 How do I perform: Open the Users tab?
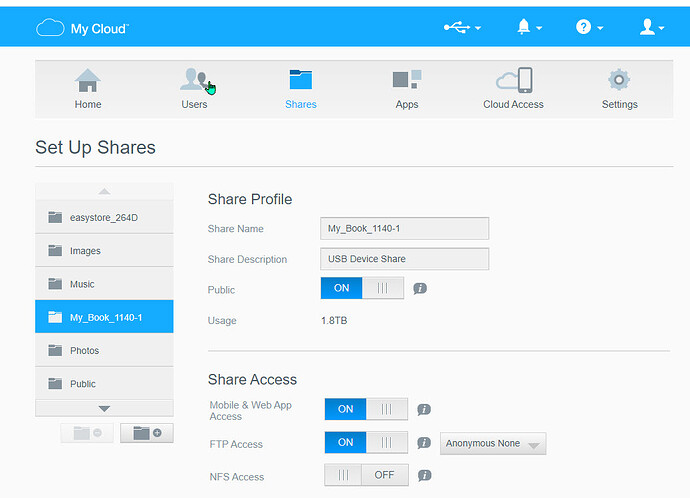(x=195, y=89)
